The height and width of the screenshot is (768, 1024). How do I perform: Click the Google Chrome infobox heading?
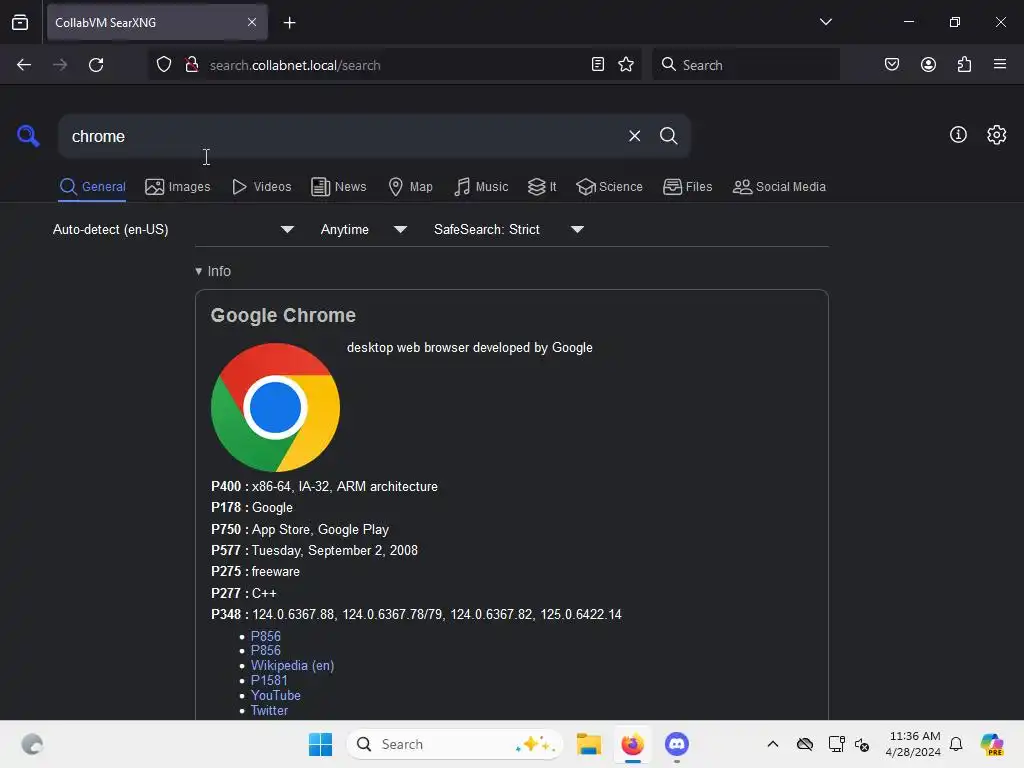[283, 315]
